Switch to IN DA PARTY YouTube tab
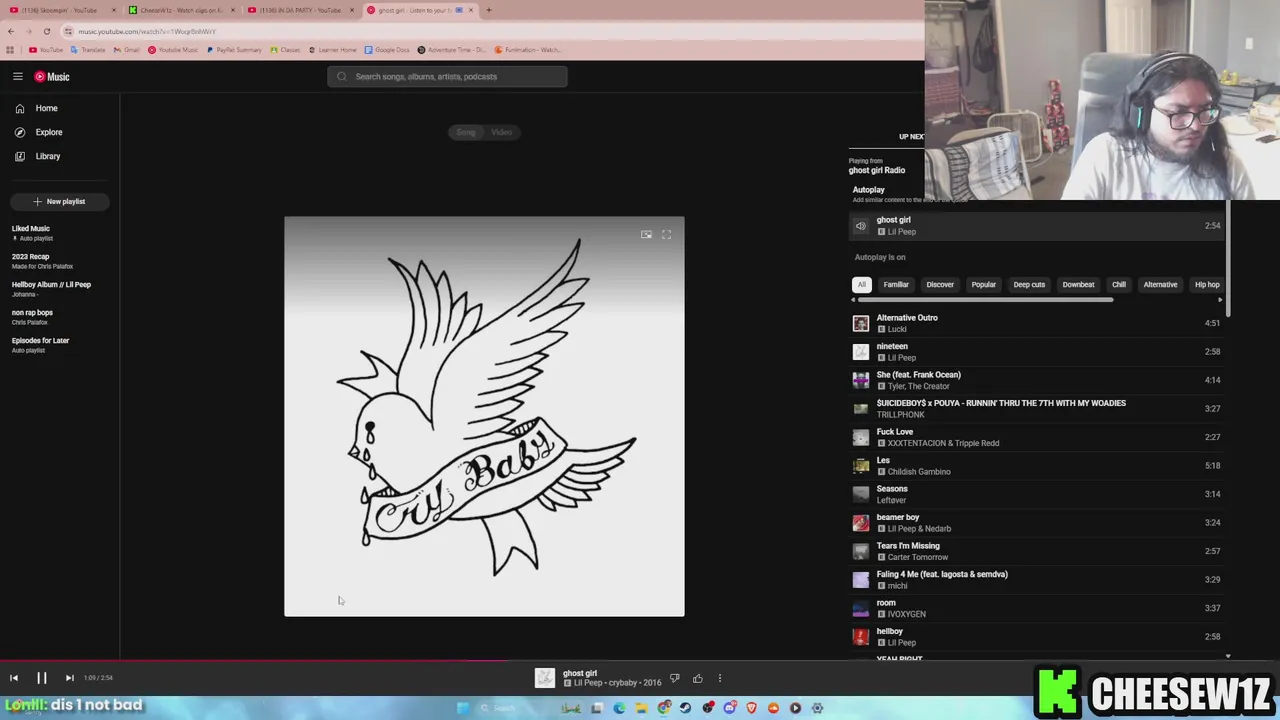This screenshot has width=1280, height=720. [299, 10]
